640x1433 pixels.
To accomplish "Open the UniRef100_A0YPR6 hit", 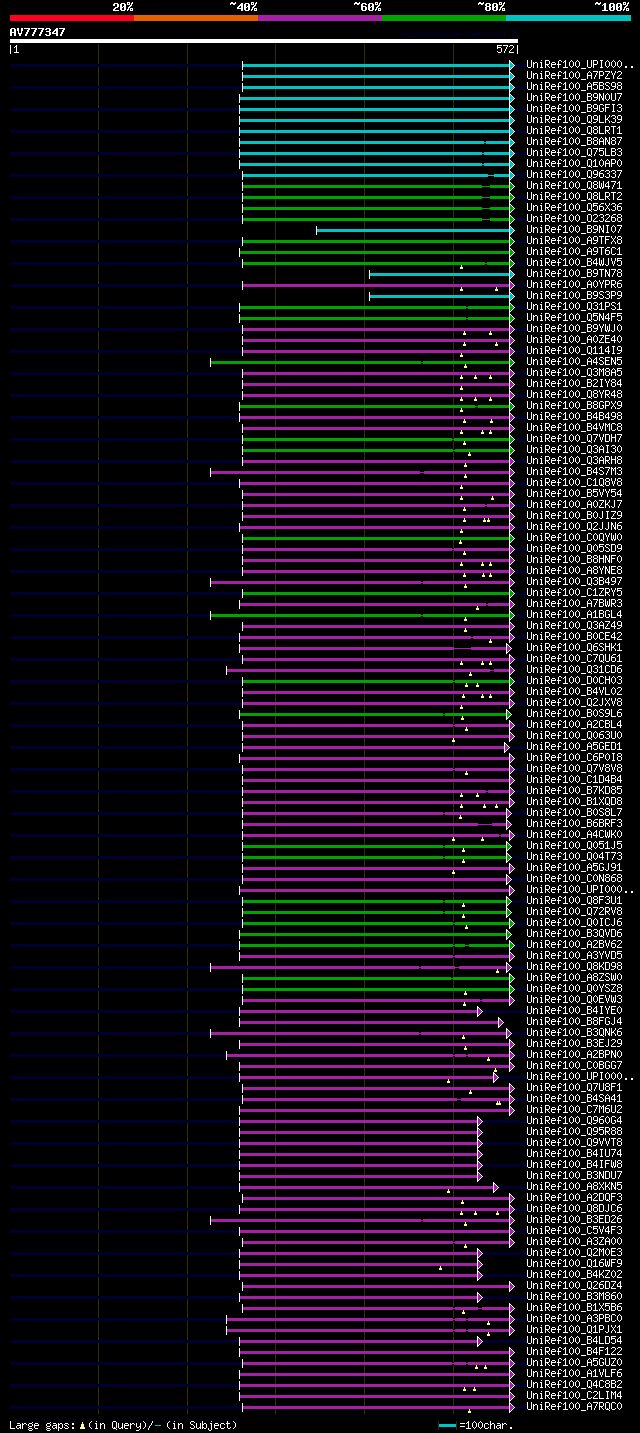I will click(x=574, y=285).
